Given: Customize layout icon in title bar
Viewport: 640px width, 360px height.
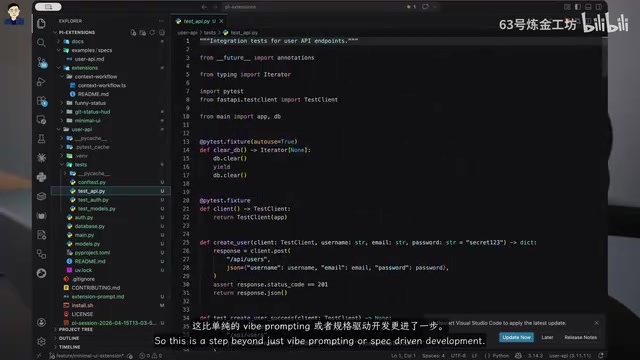Looking at the screenshot, I should tap(567, 7).
